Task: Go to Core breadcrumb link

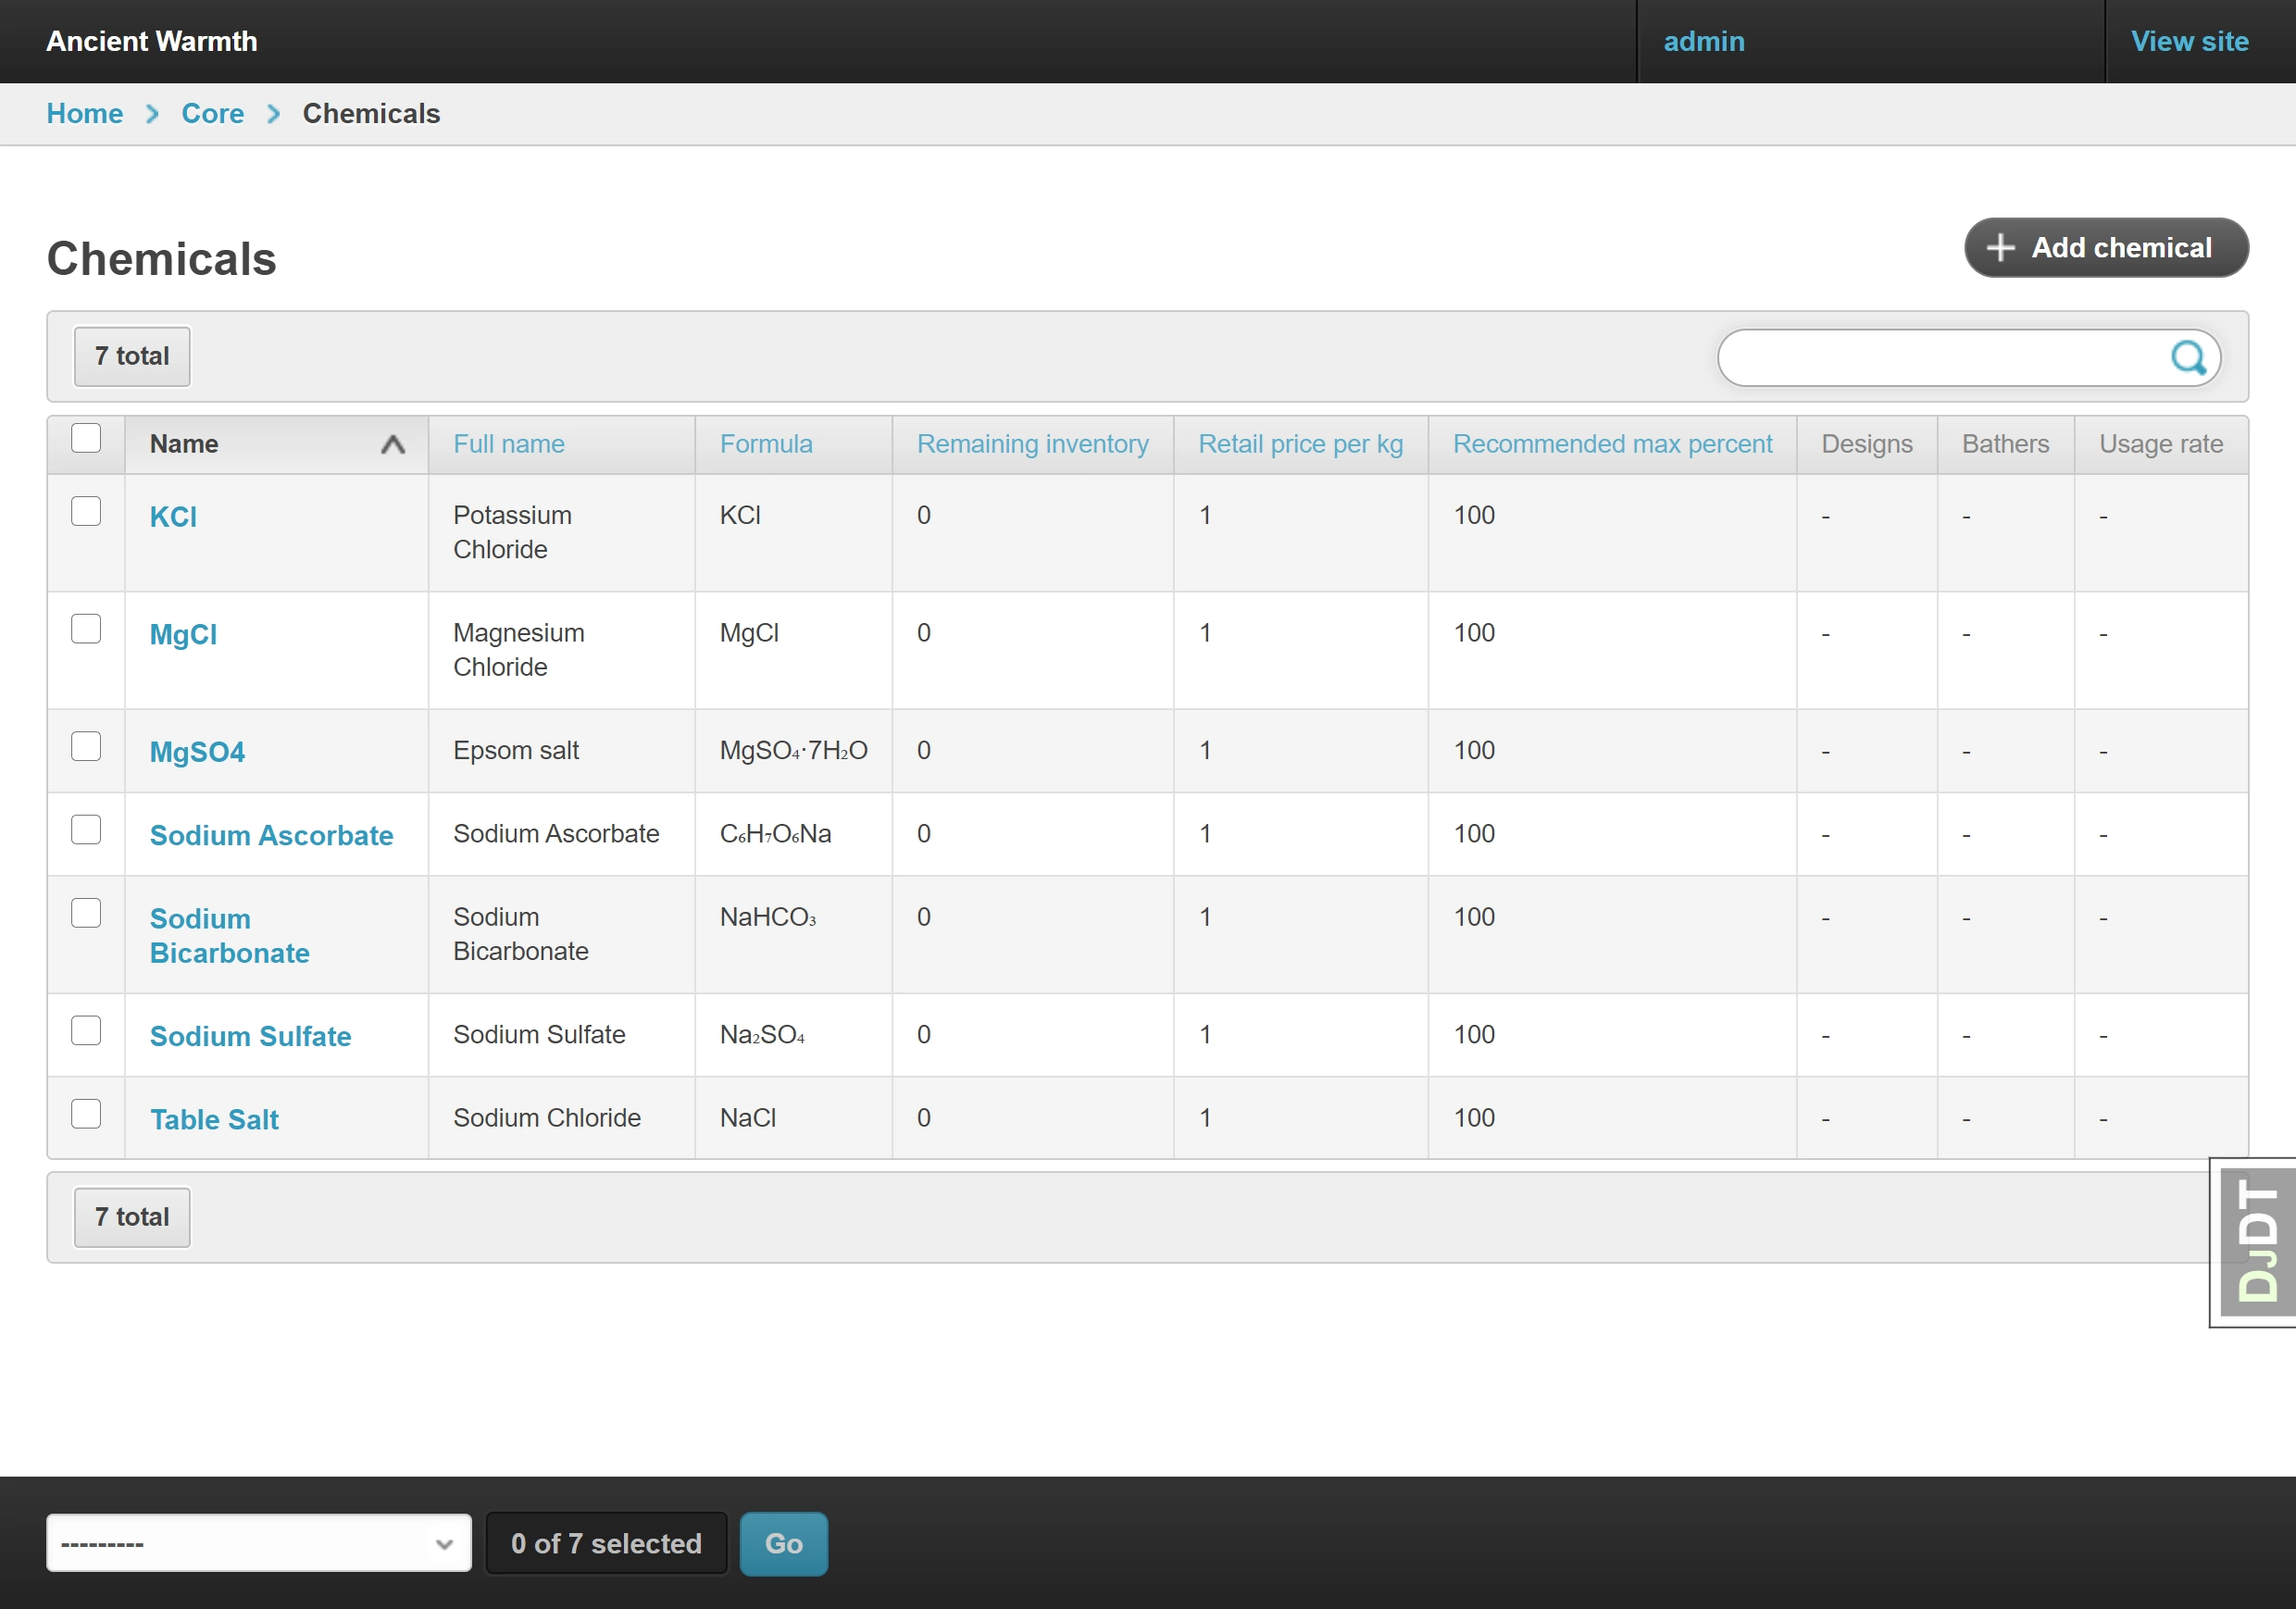Action: (212, 114)
